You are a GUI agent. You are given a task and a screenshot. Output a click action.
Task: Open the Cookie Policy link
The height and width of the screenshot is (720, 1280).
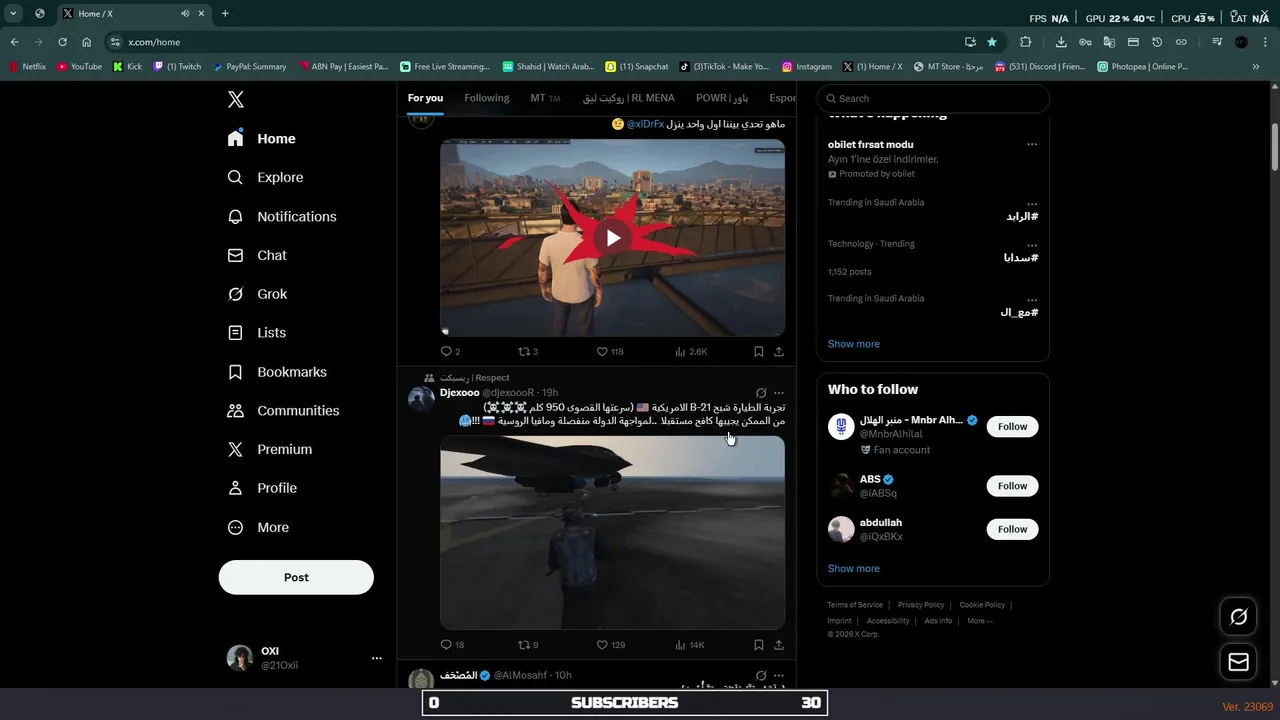tap(982, 605)
